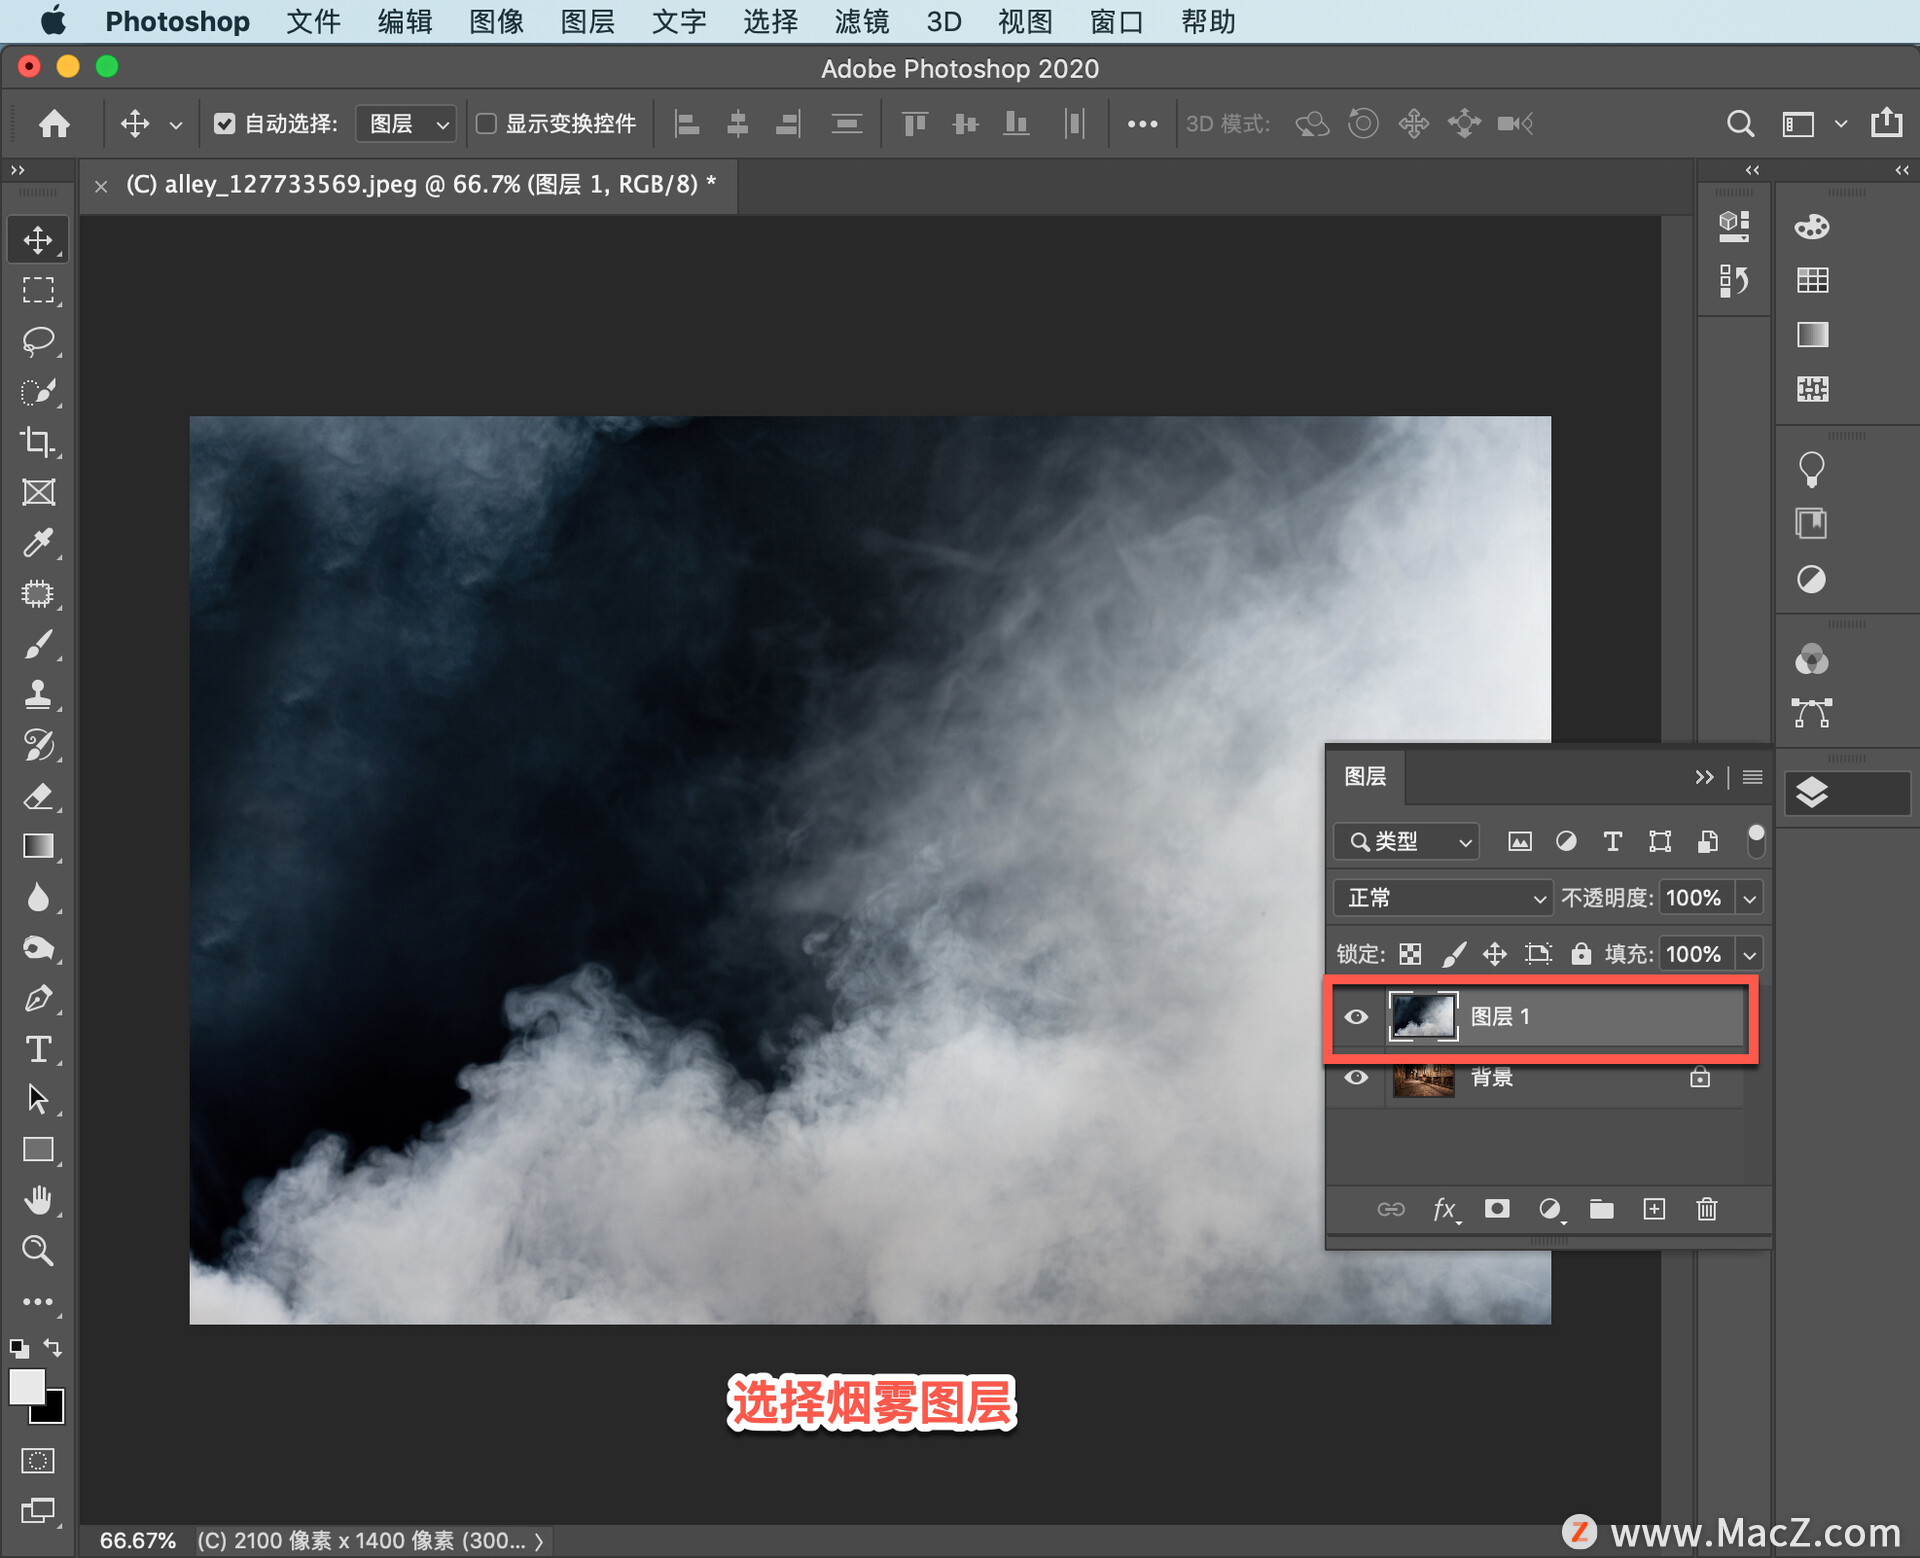Toggle lock image pixels brush icon
The height and width of the screenshot is (1558, 1920).
click(1453, 954)
